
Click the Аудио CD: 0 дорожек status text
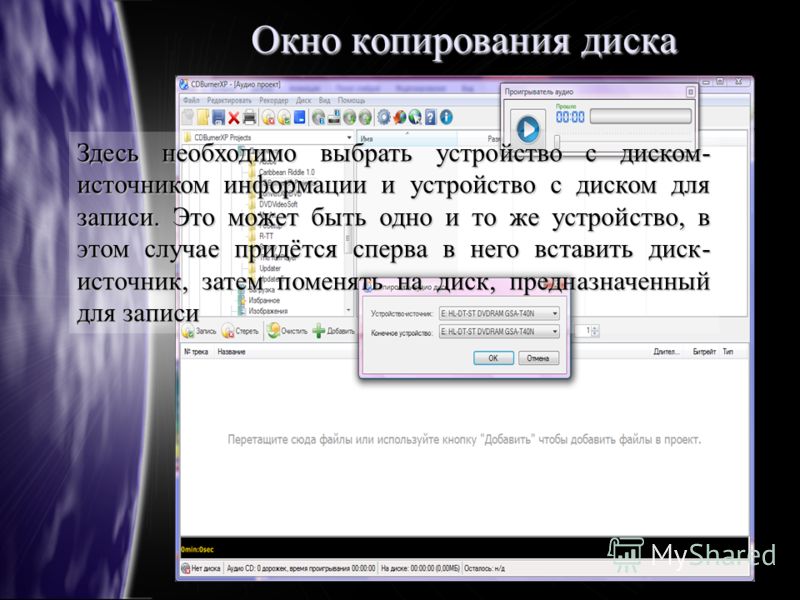tap(301, 568)
